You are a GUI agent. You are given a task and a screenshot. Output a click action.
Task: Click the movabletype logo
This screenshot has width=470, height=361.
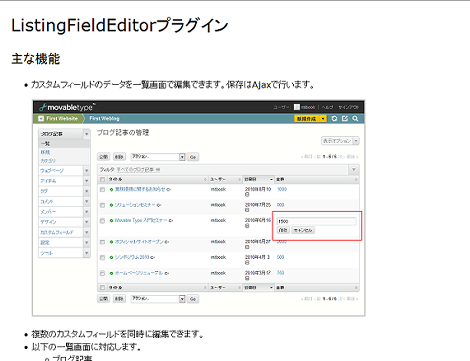(67, 107)
